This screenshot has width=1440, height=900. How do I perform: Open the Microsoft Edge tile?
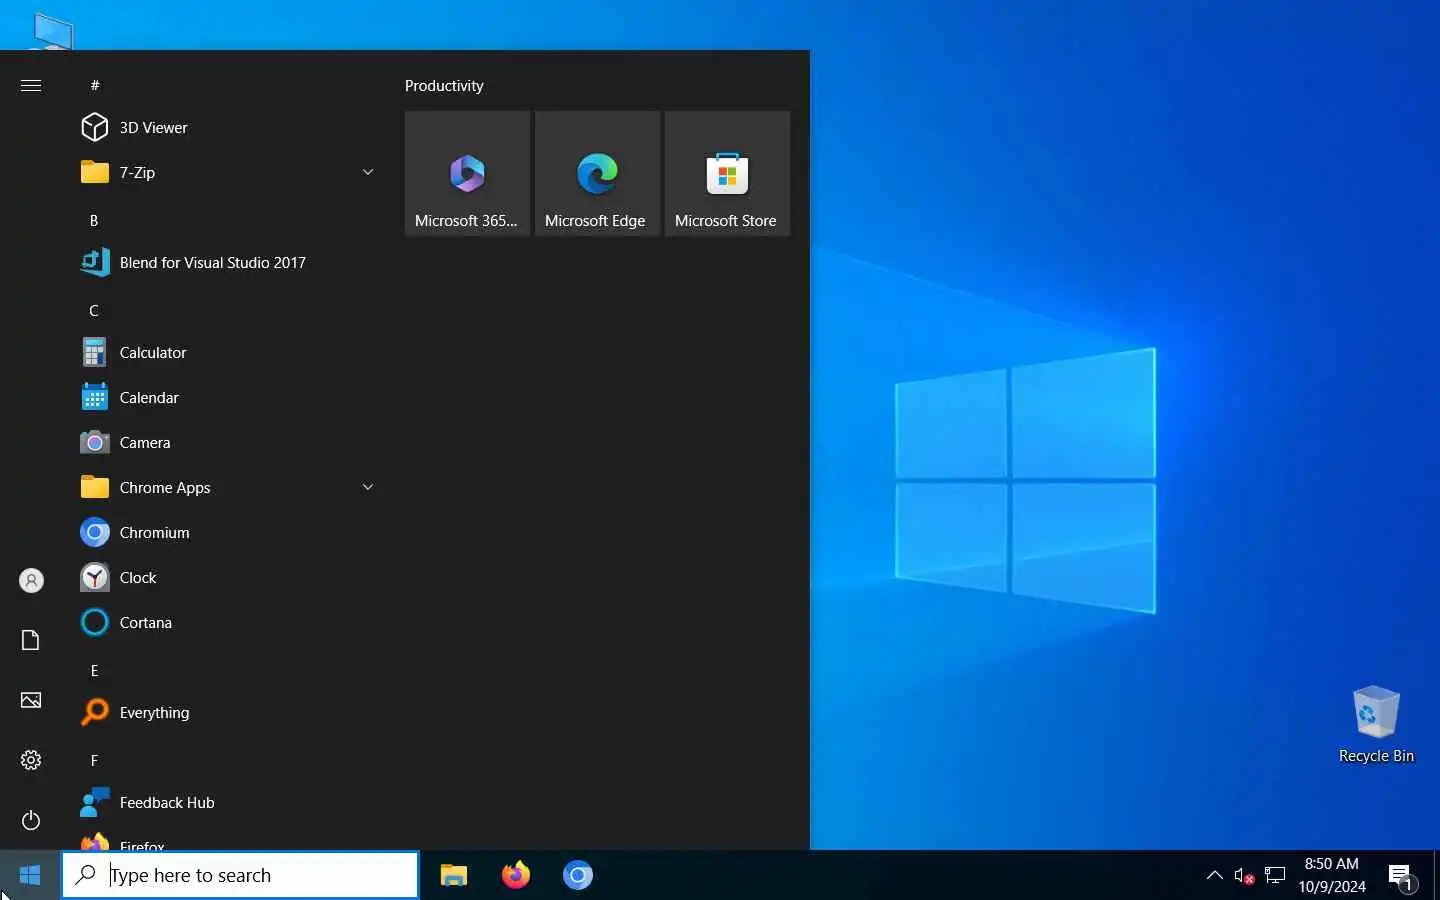click(597, 173)
